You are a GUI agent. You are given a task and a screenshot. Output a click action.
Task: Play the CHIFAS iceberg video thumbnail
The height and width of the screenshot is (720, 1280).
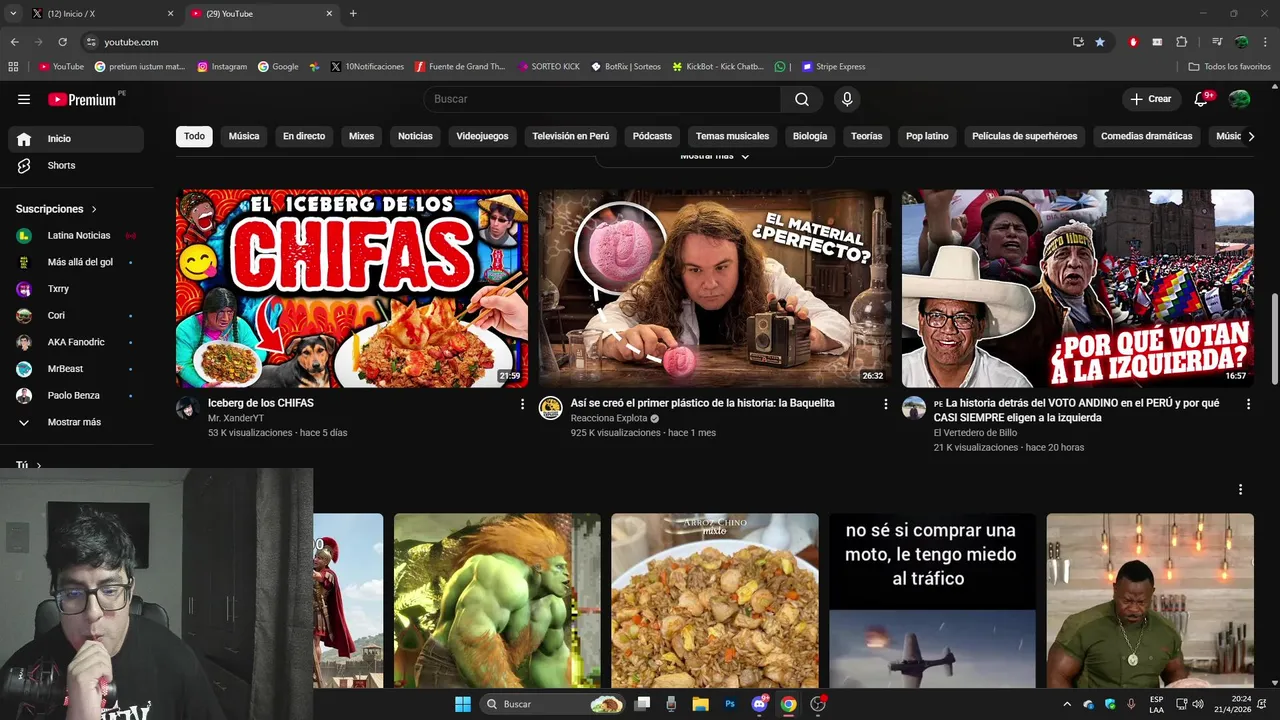tap(352, 288)
